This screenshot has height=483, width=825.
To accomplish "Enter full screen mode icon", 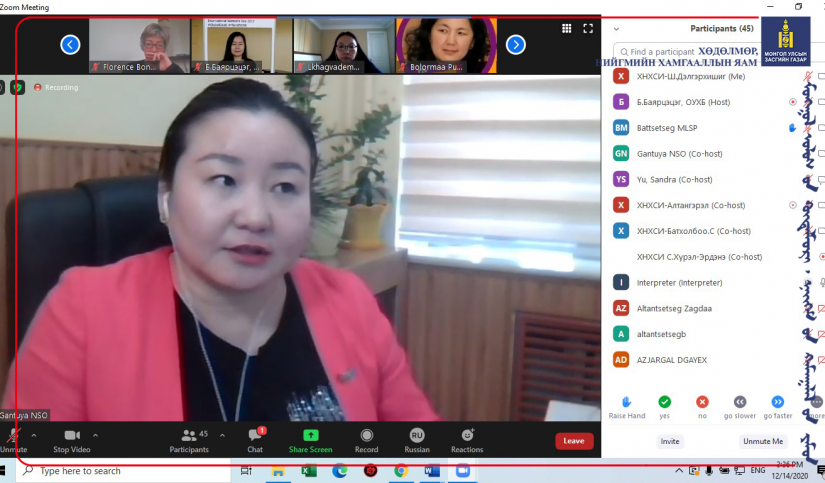I will click(588, 28).
